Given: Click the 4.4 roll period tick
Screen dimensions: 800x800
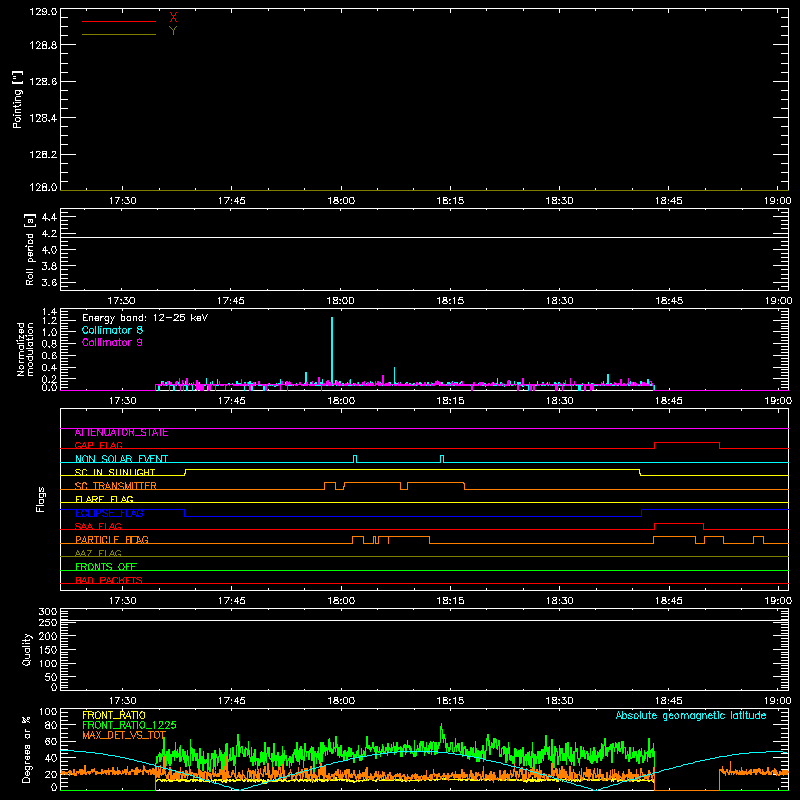Looking at the screenshot, I should coord(49,217).
